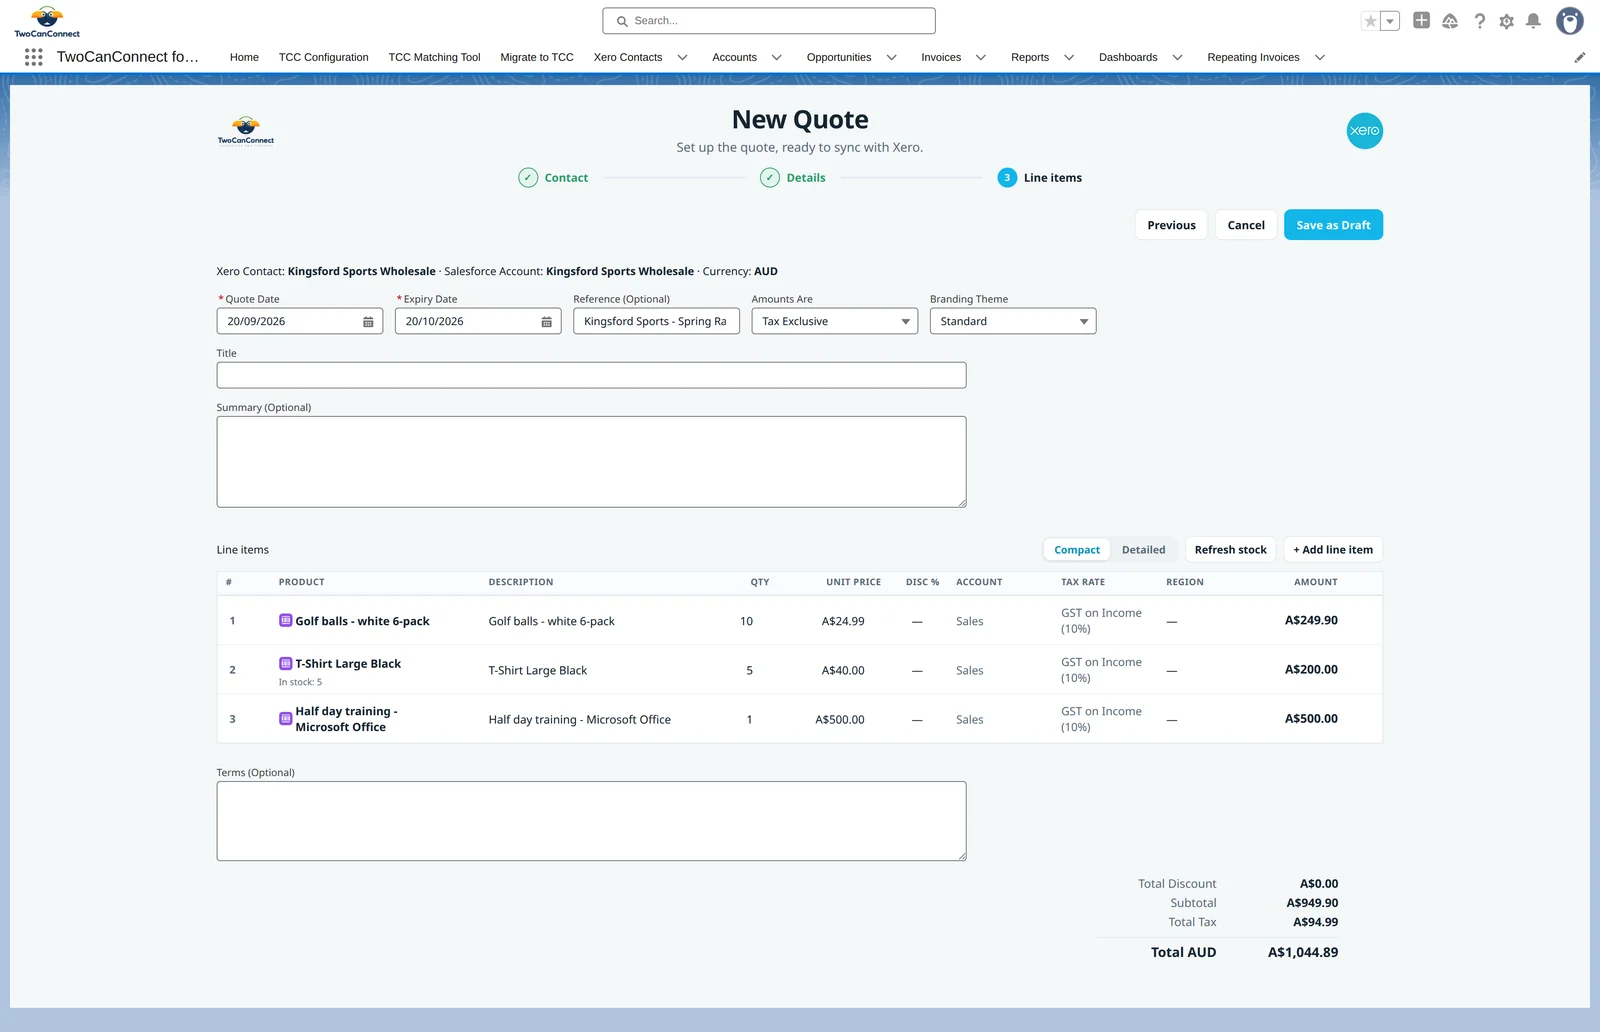Click the Summary text area
The image size is (1600, 1032).
(x=591, y=462)
